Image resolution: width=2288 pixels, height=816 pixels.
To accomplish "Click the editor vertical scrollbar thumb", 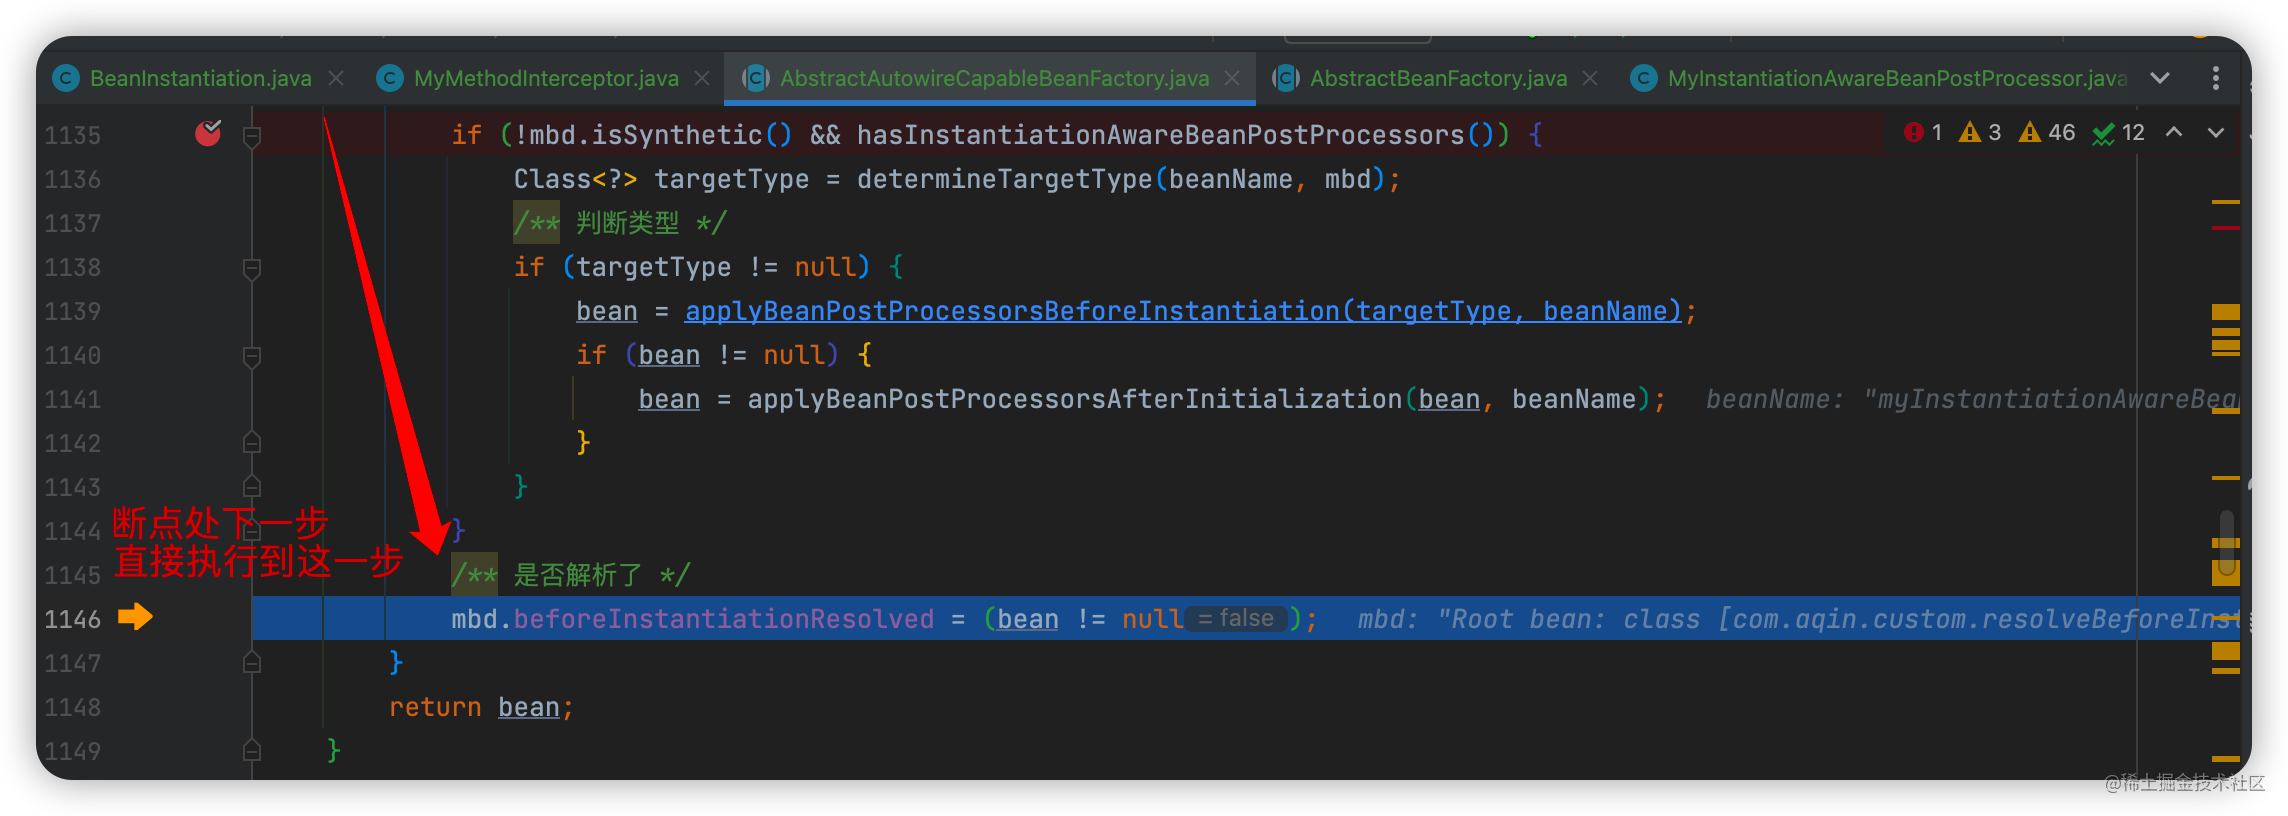I will [2226, 545].
